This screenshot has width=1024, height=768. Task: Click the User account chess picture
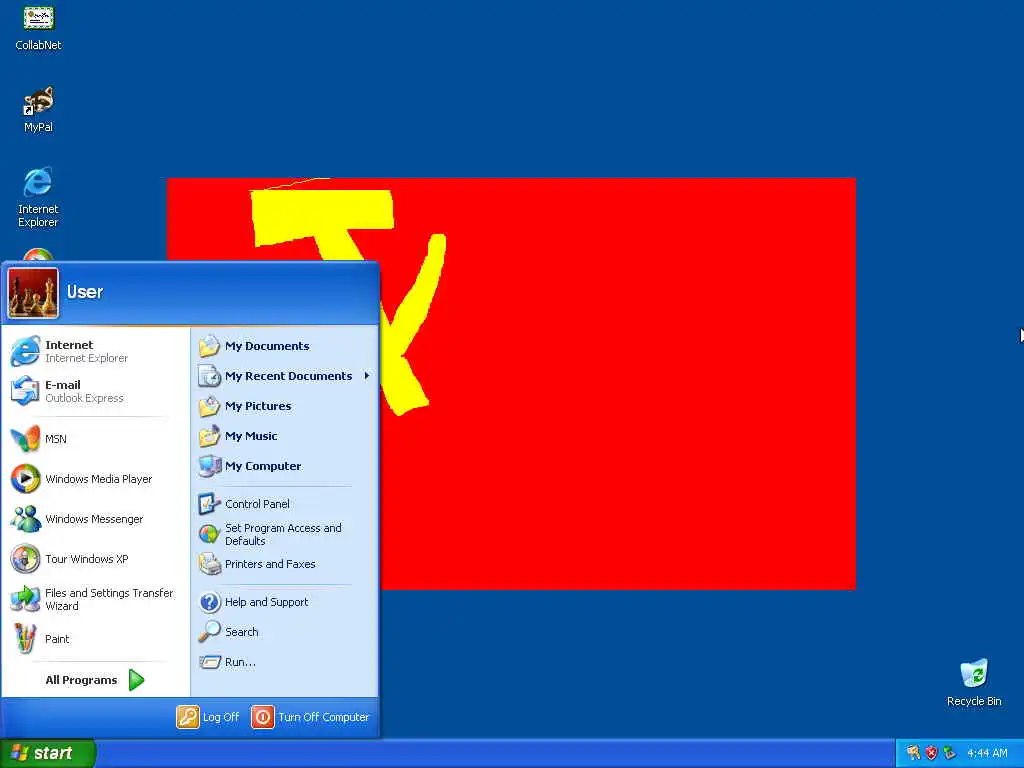tap(33, 293)
